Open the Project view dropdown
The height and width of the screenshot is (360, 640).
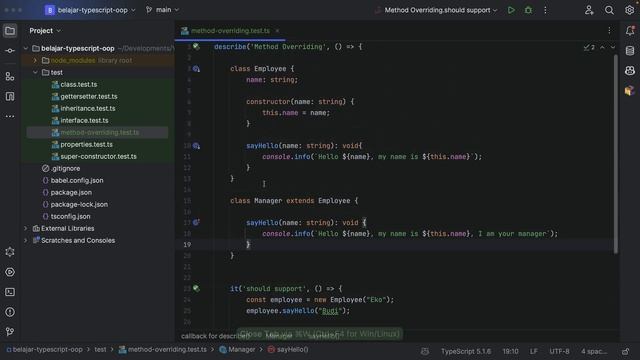pyautogui.click(x=45, y=31)
